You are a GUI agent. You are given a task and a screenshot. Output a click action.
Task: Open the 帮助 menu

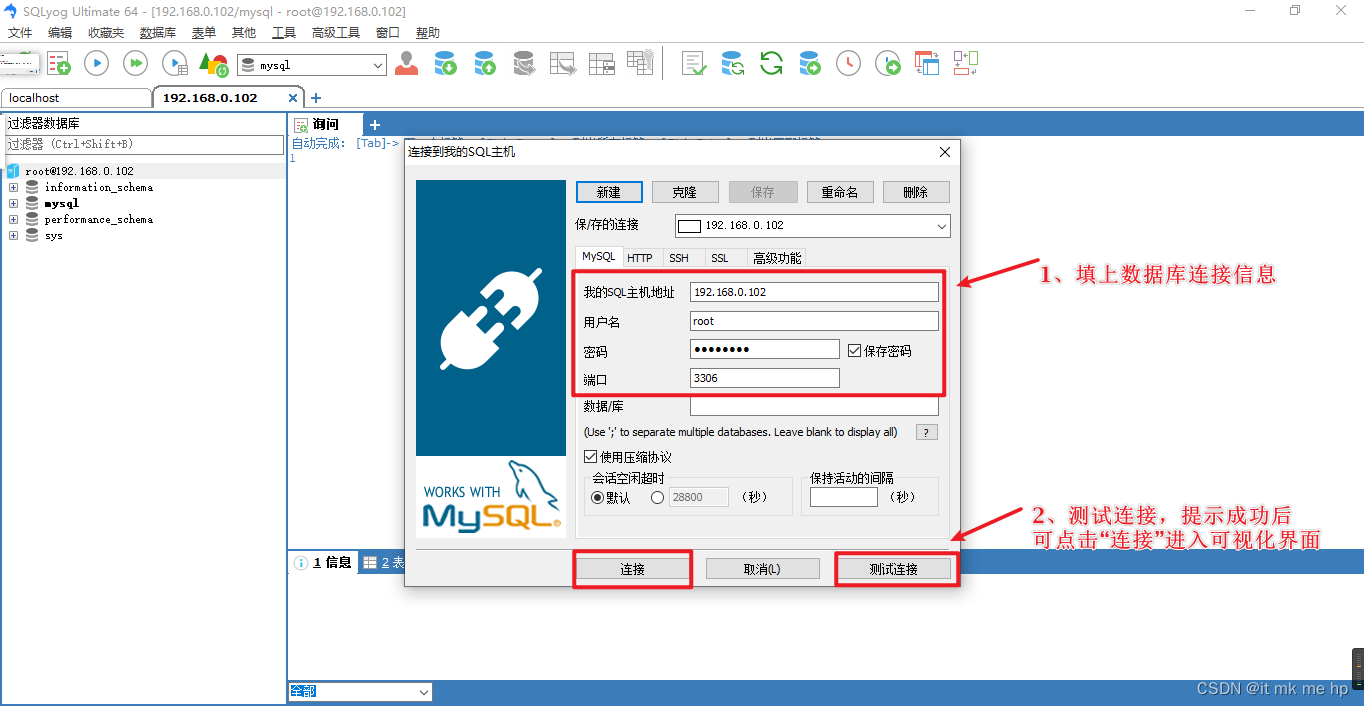427,33
